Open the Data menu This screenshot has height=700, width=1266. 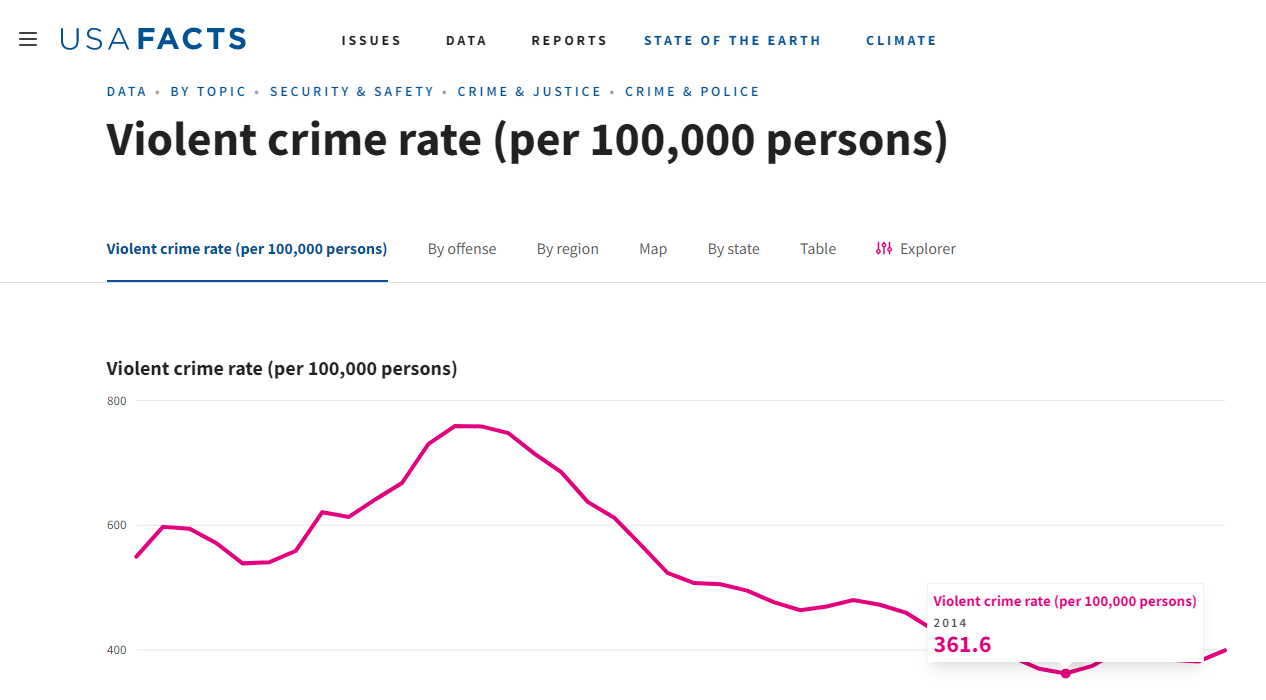(x=466, y=41)
